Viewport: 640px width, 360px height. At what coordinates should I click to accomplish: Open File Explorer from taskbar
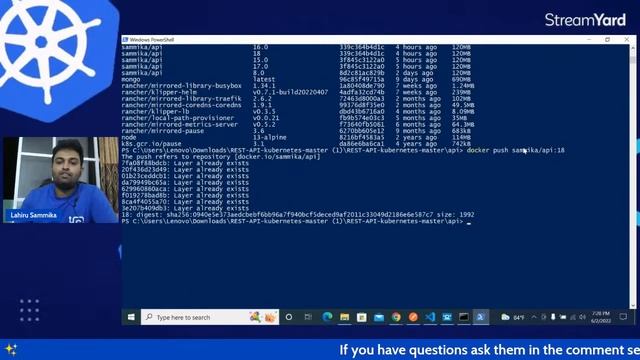tap(344, 317)
